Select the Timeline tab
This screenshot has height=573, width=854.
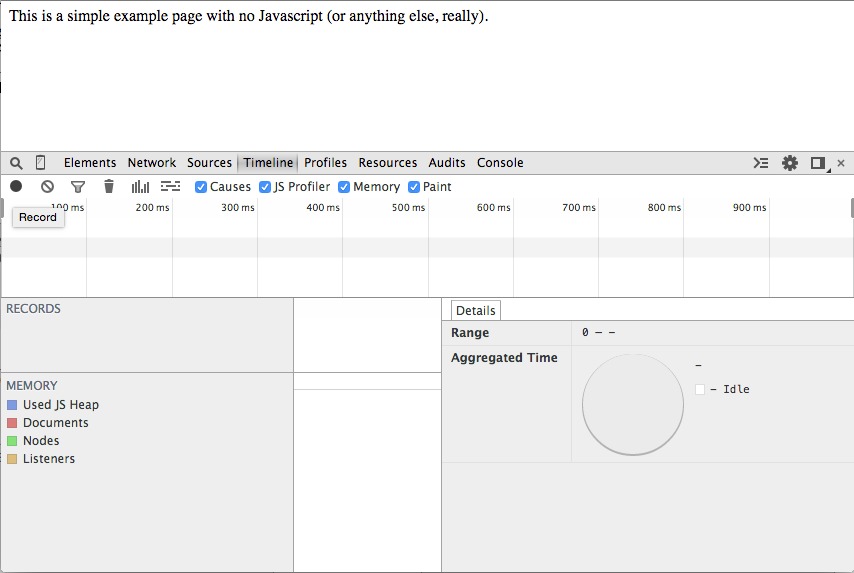pos(268,163)
